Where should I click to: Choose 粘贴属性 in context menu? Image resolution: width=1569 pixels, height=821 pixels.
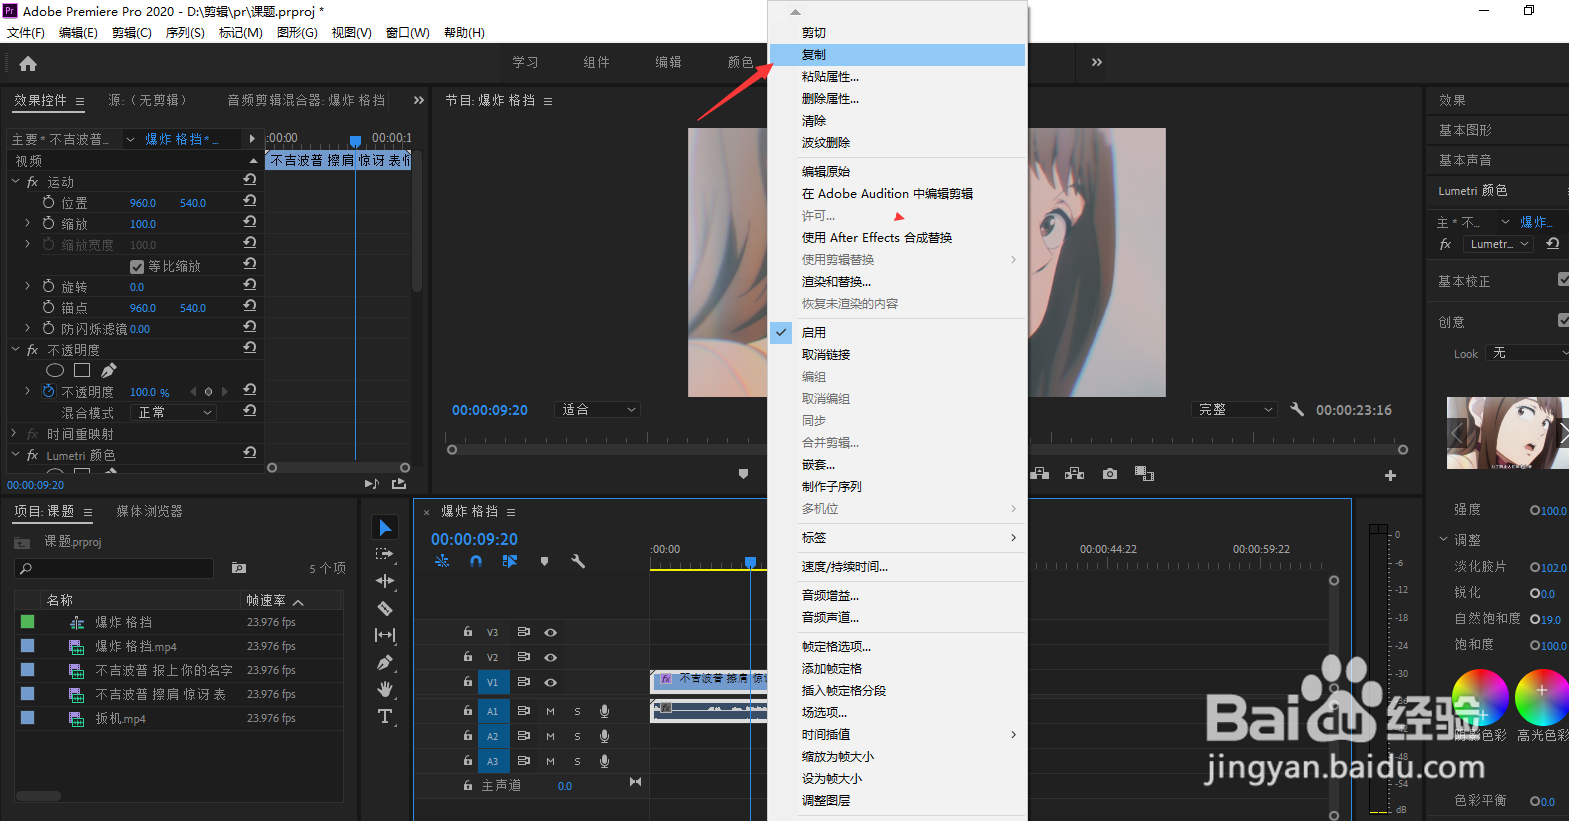pos(897,77)
